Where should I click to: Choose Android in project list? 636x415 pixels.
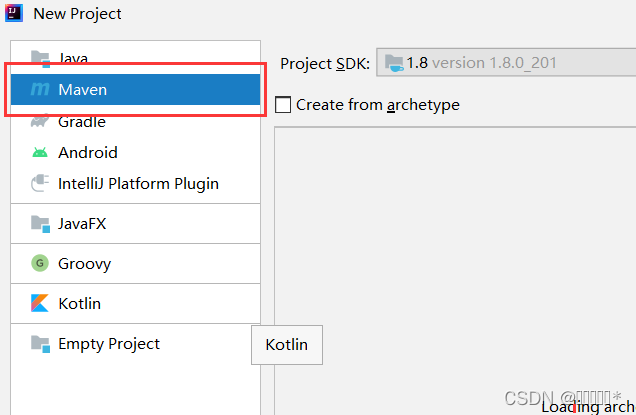(x=135, y=153)
